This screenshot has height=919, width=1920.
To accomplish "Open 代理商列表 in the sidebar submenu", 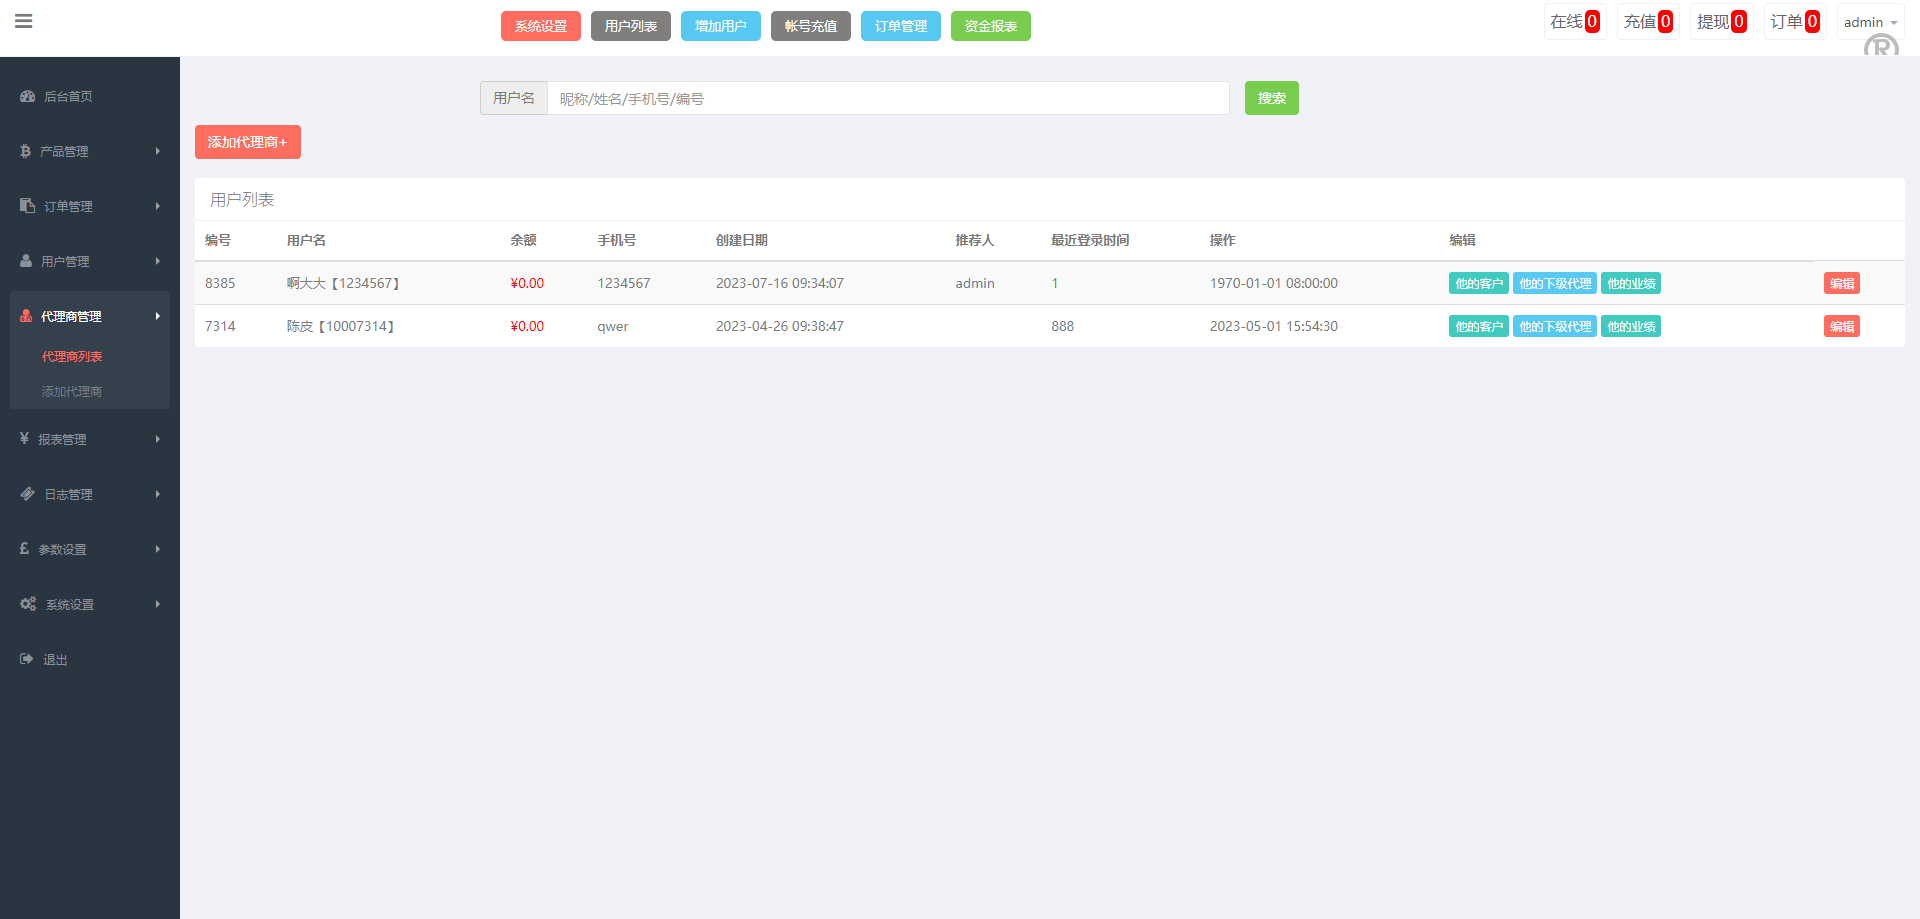I will point(72,356).
